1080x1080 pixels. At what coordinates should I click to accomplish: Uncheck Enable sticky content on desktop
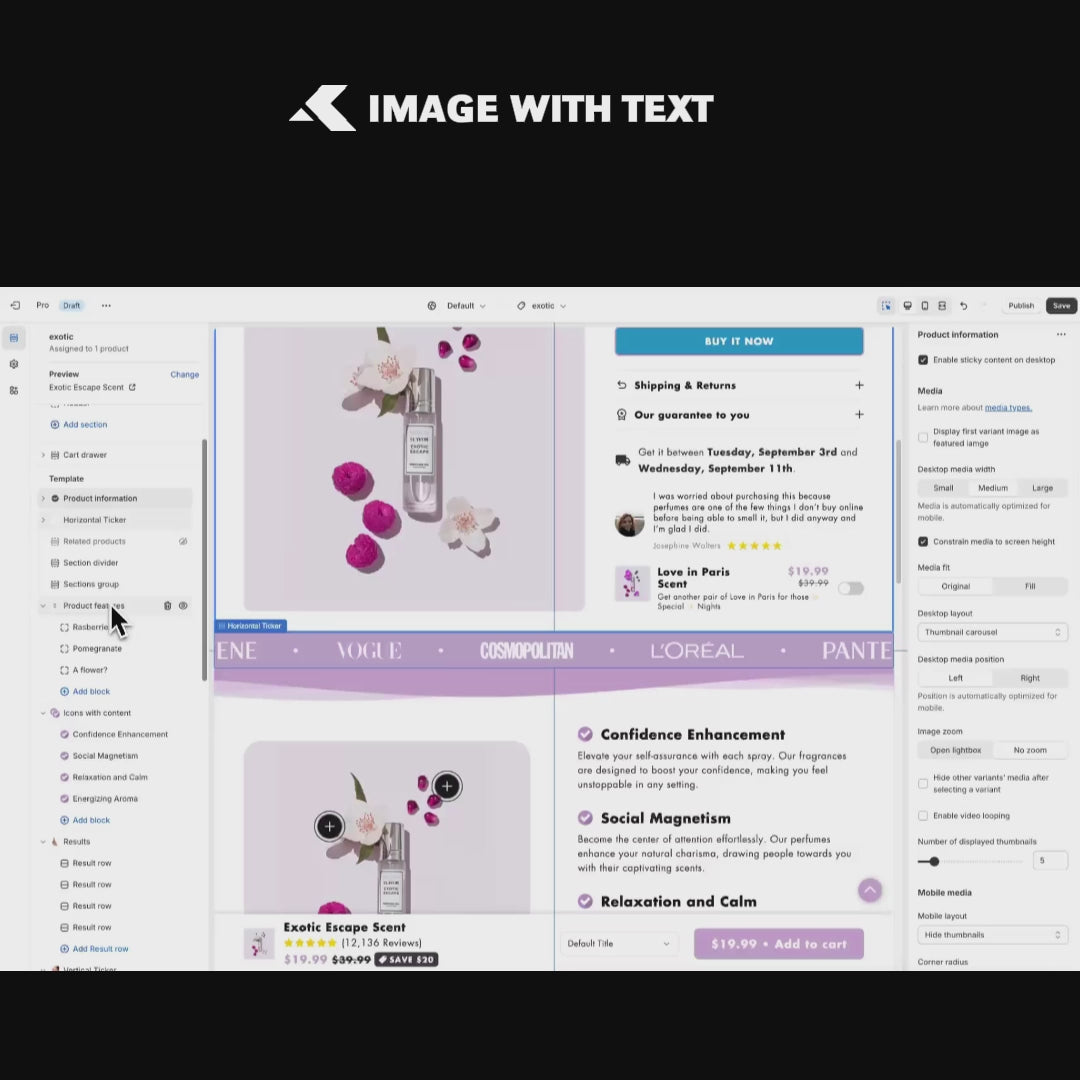click(x=923, y=360)
